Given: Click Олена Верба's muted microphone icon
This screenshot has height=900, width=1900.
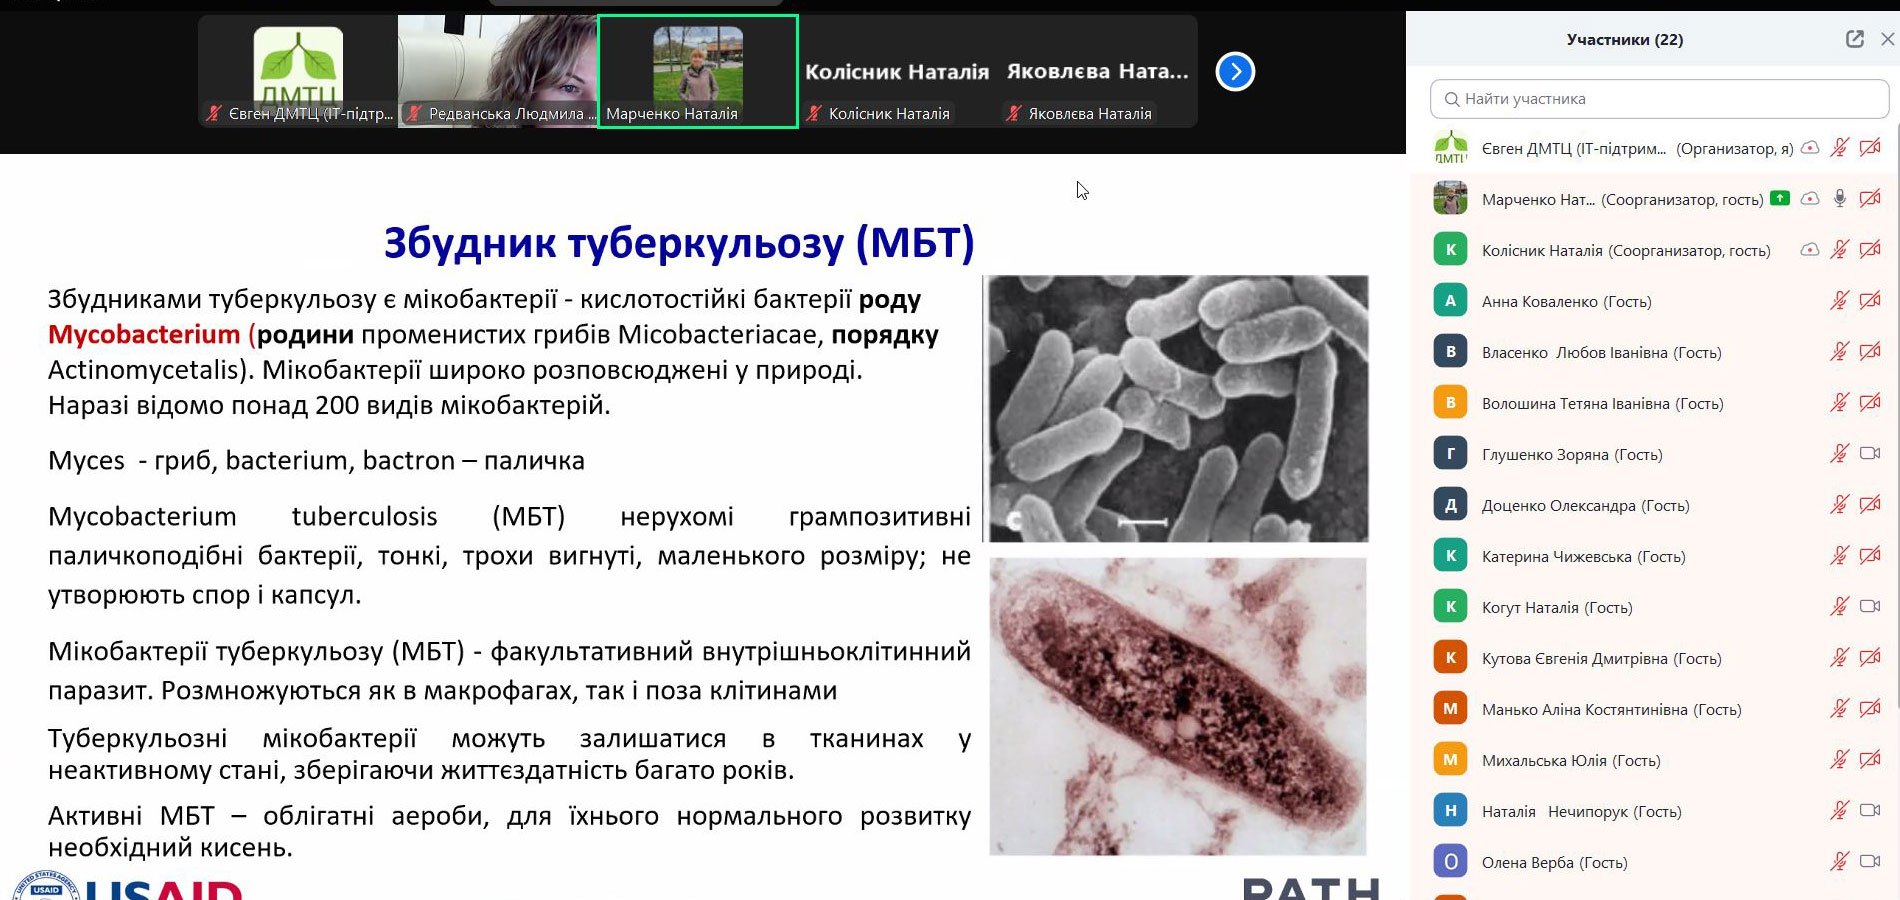Looking at the screenshot, I should click(1839, 861).
